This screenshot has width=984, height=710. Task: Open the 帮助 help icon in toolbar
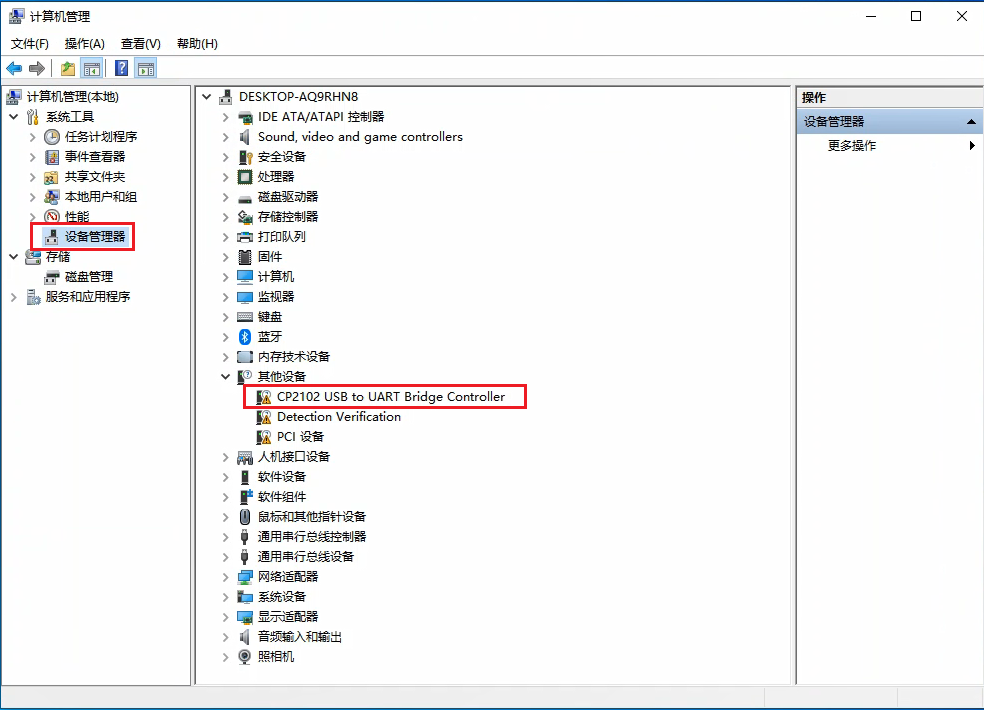point(121,68)
